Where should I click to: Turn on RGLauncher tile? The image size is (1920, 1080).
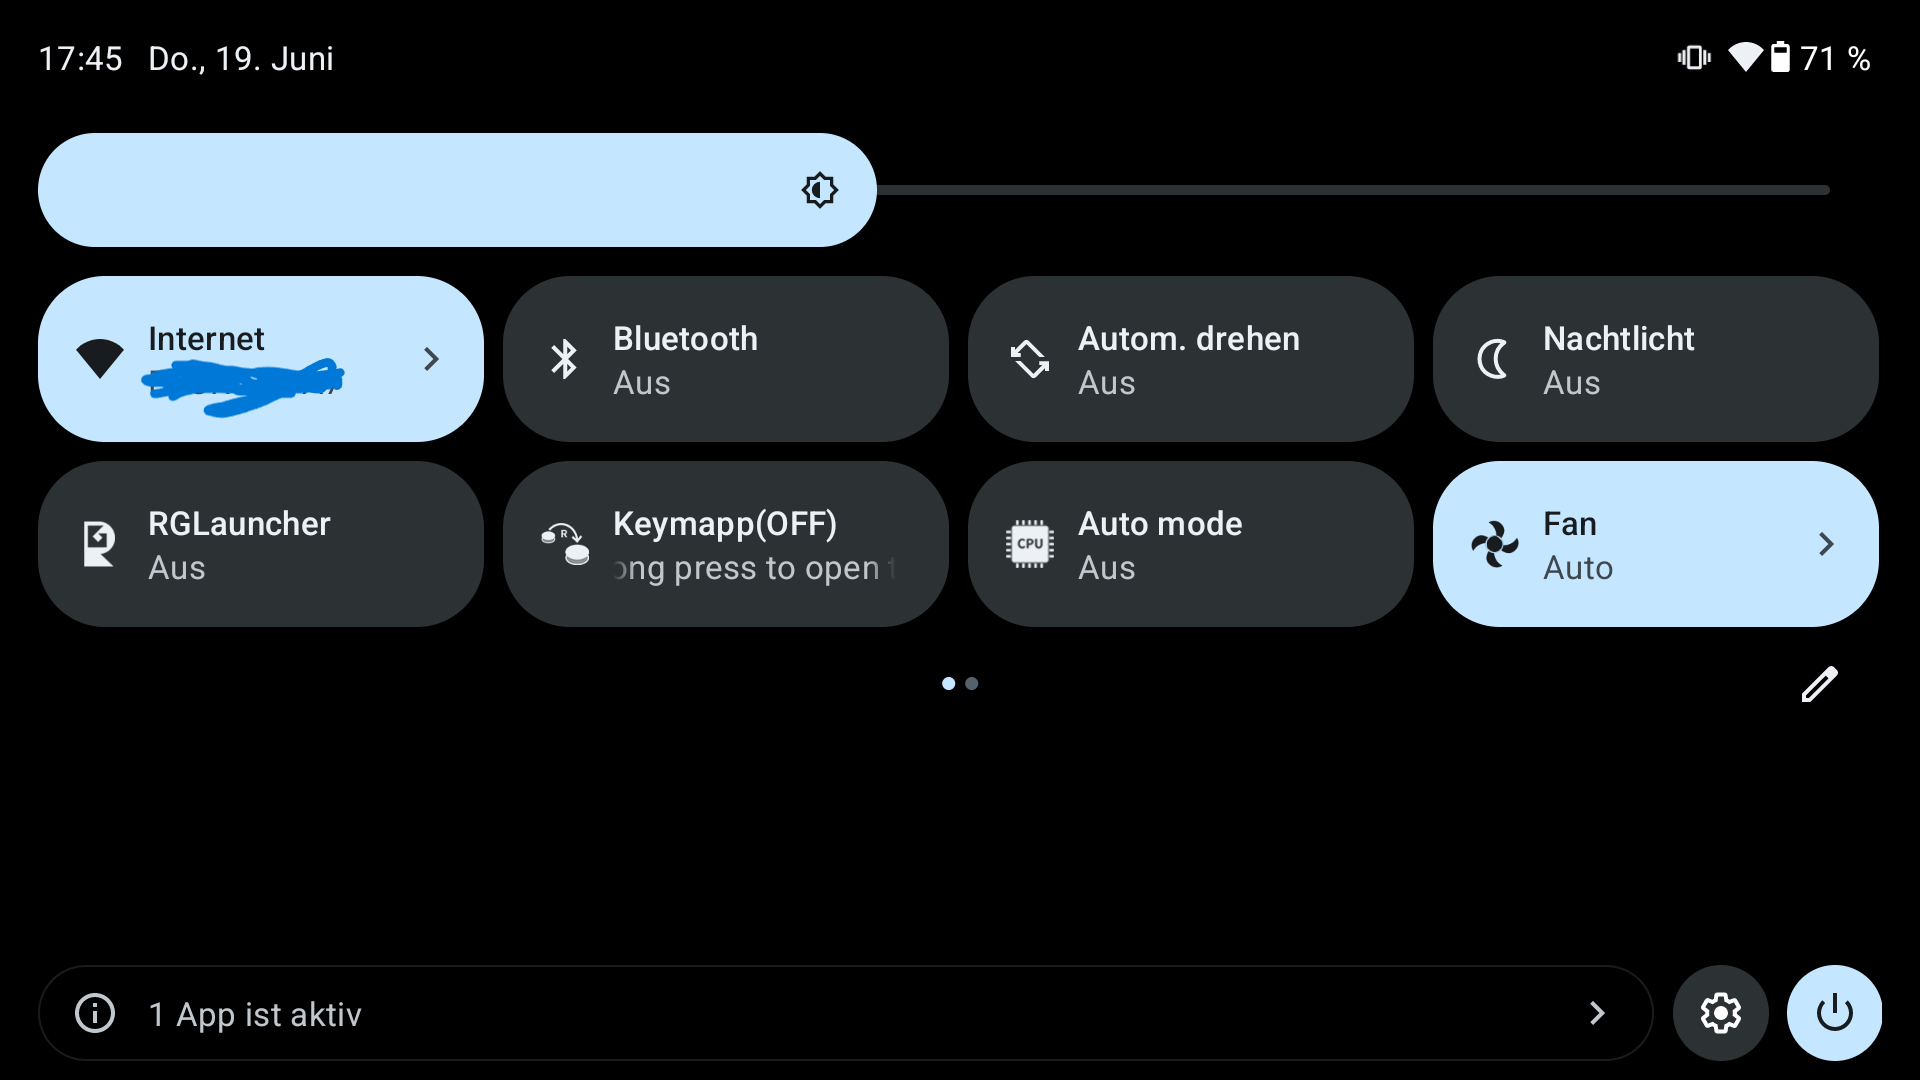click(260, 544)
